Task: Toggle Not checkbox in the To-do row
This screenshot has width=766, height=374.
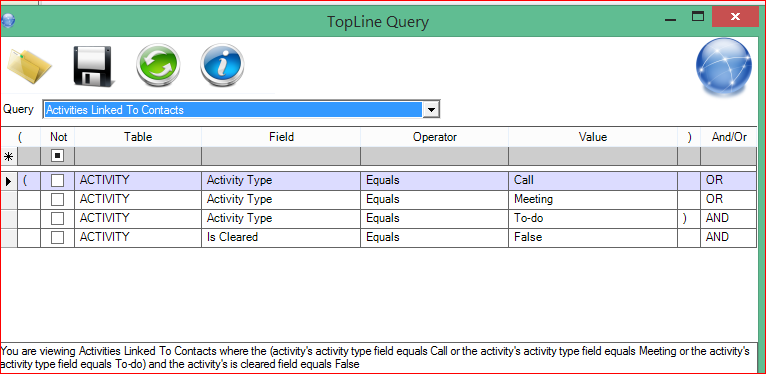Action: pyautogui.click(x=57, y=218)
